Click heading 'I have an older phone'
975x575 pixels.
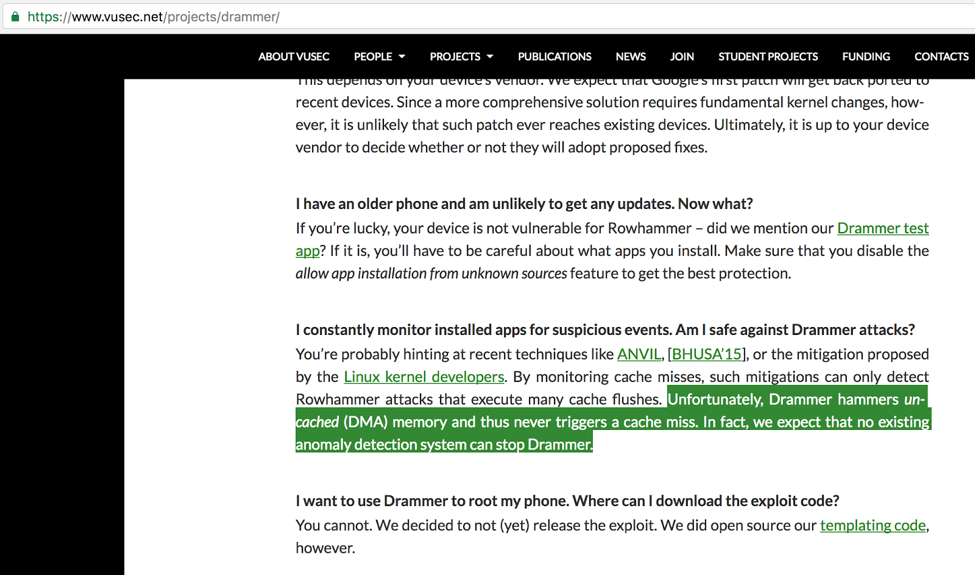coord(524,204)
